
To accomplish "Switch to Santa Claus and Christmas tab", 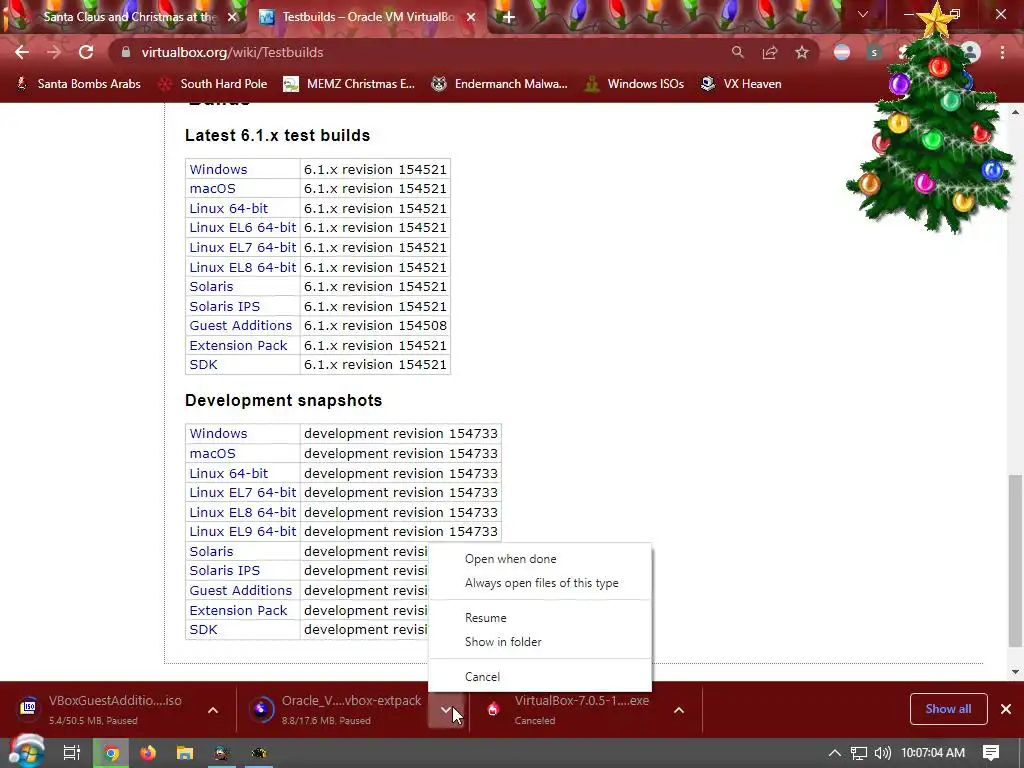I will [x=129, y=17].
